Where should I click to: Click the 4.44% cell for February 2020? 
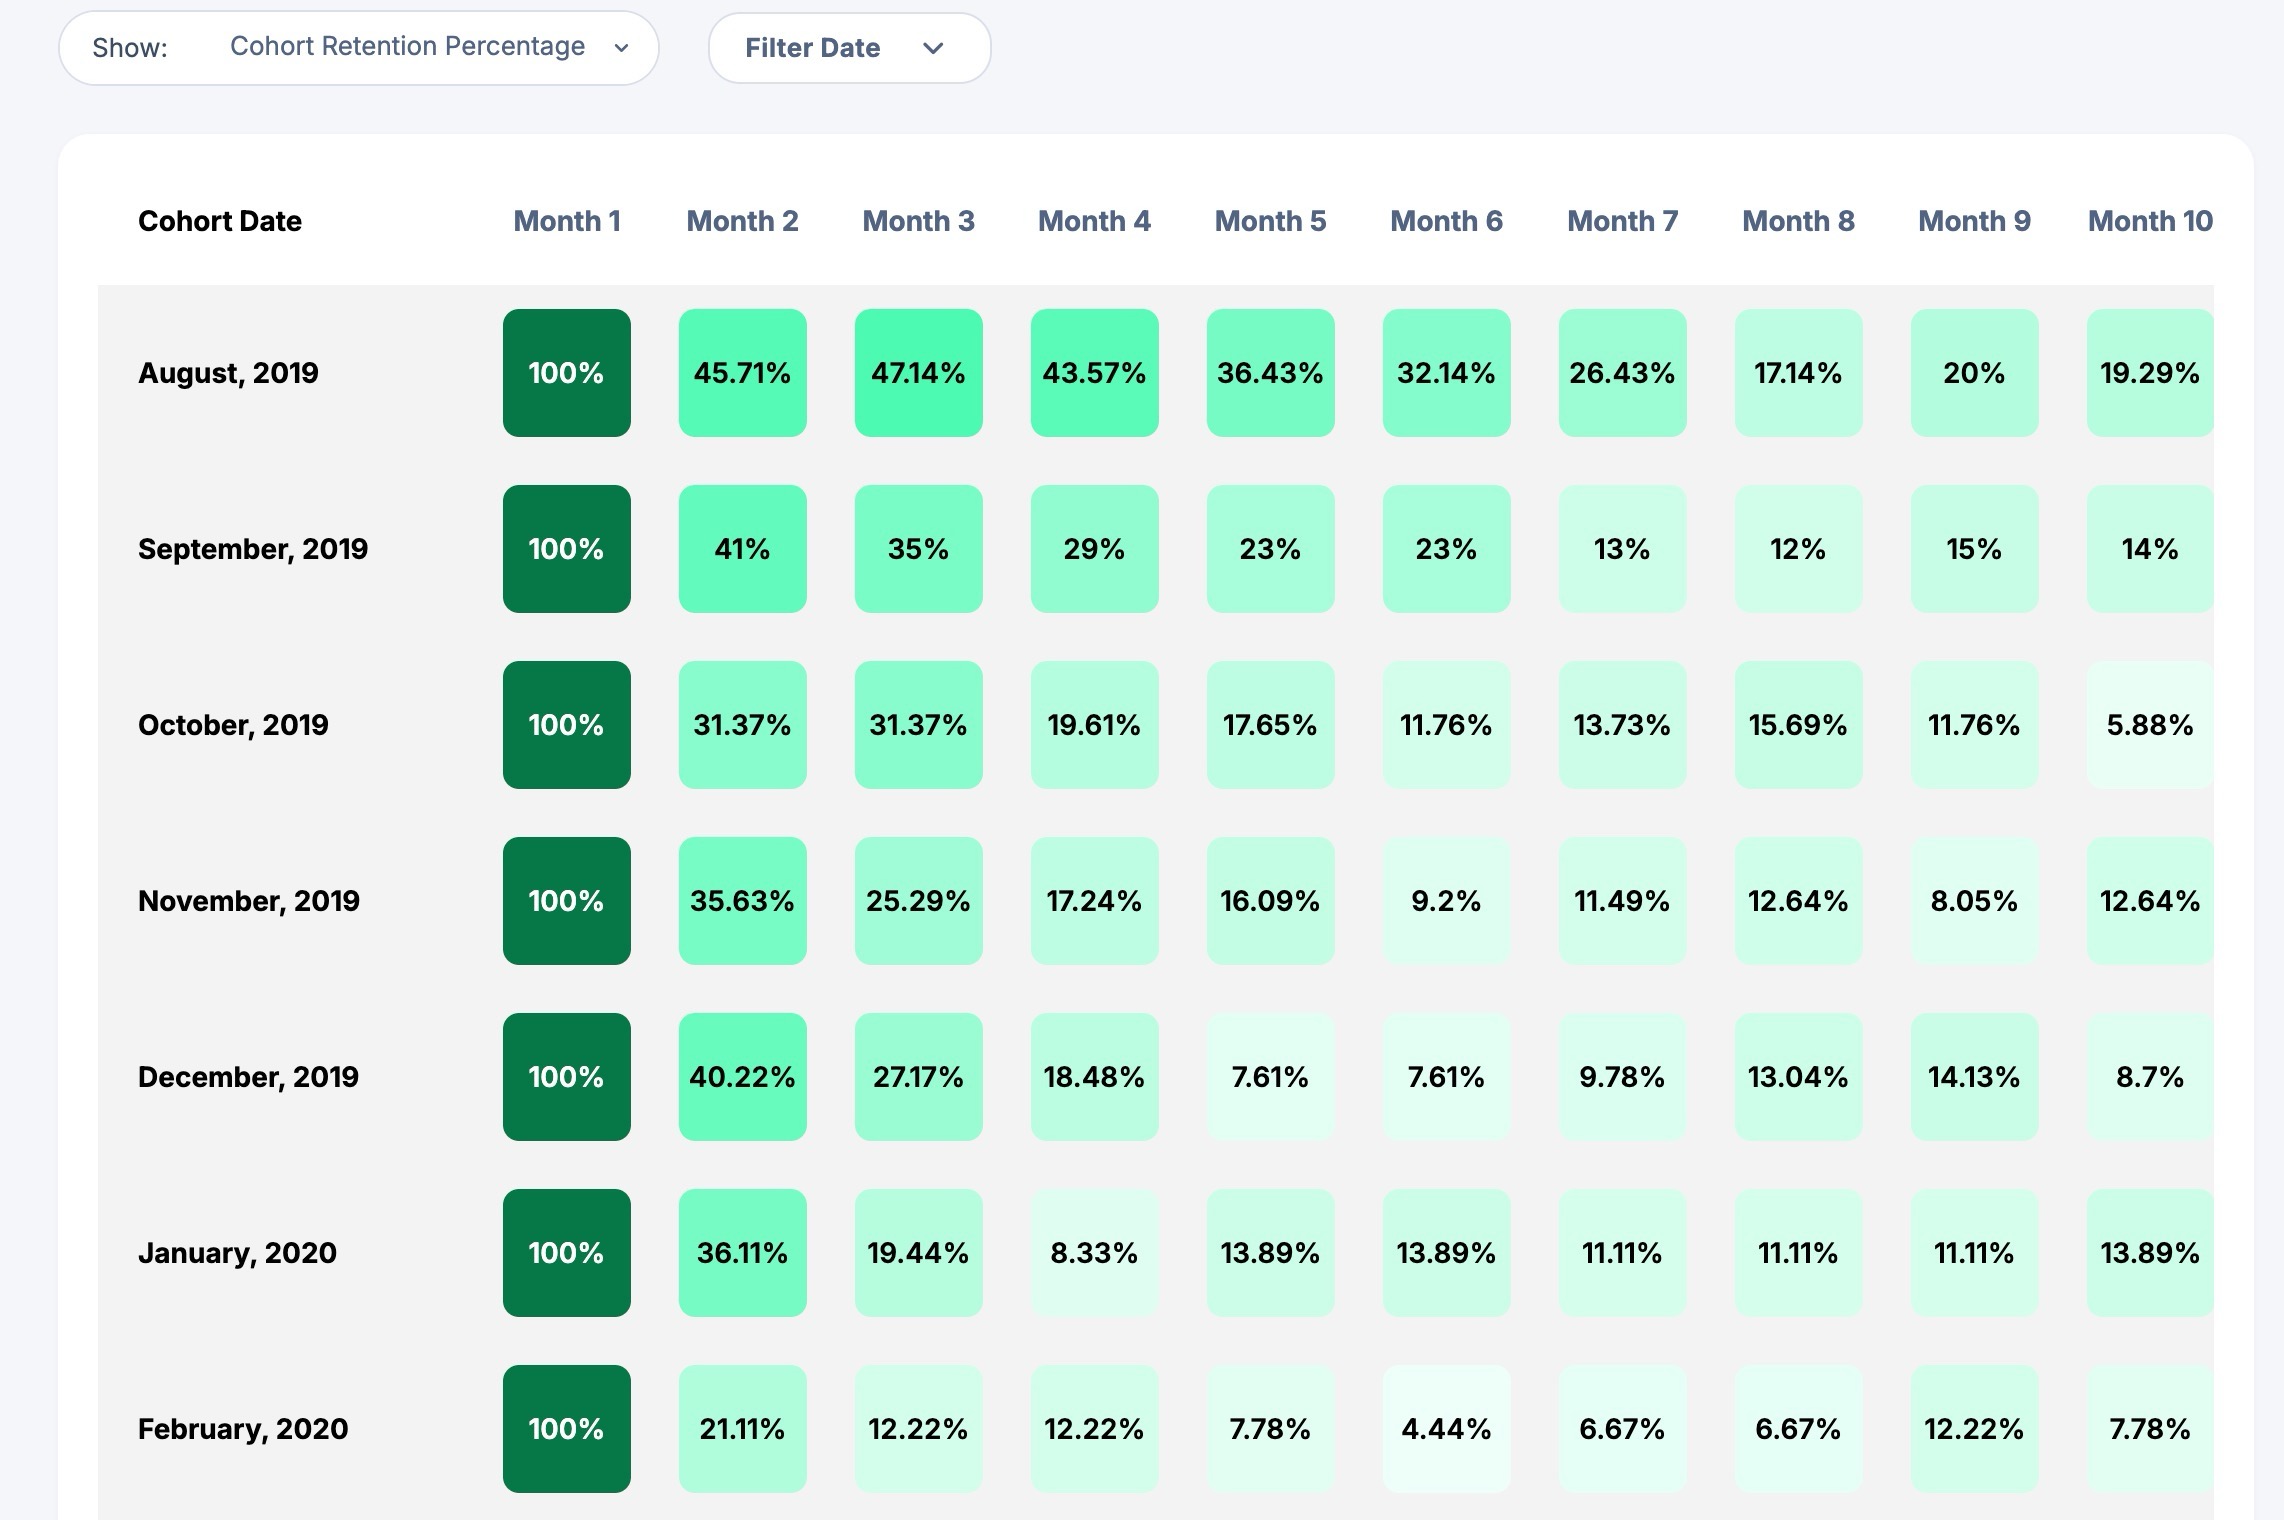point(1446,1429)
